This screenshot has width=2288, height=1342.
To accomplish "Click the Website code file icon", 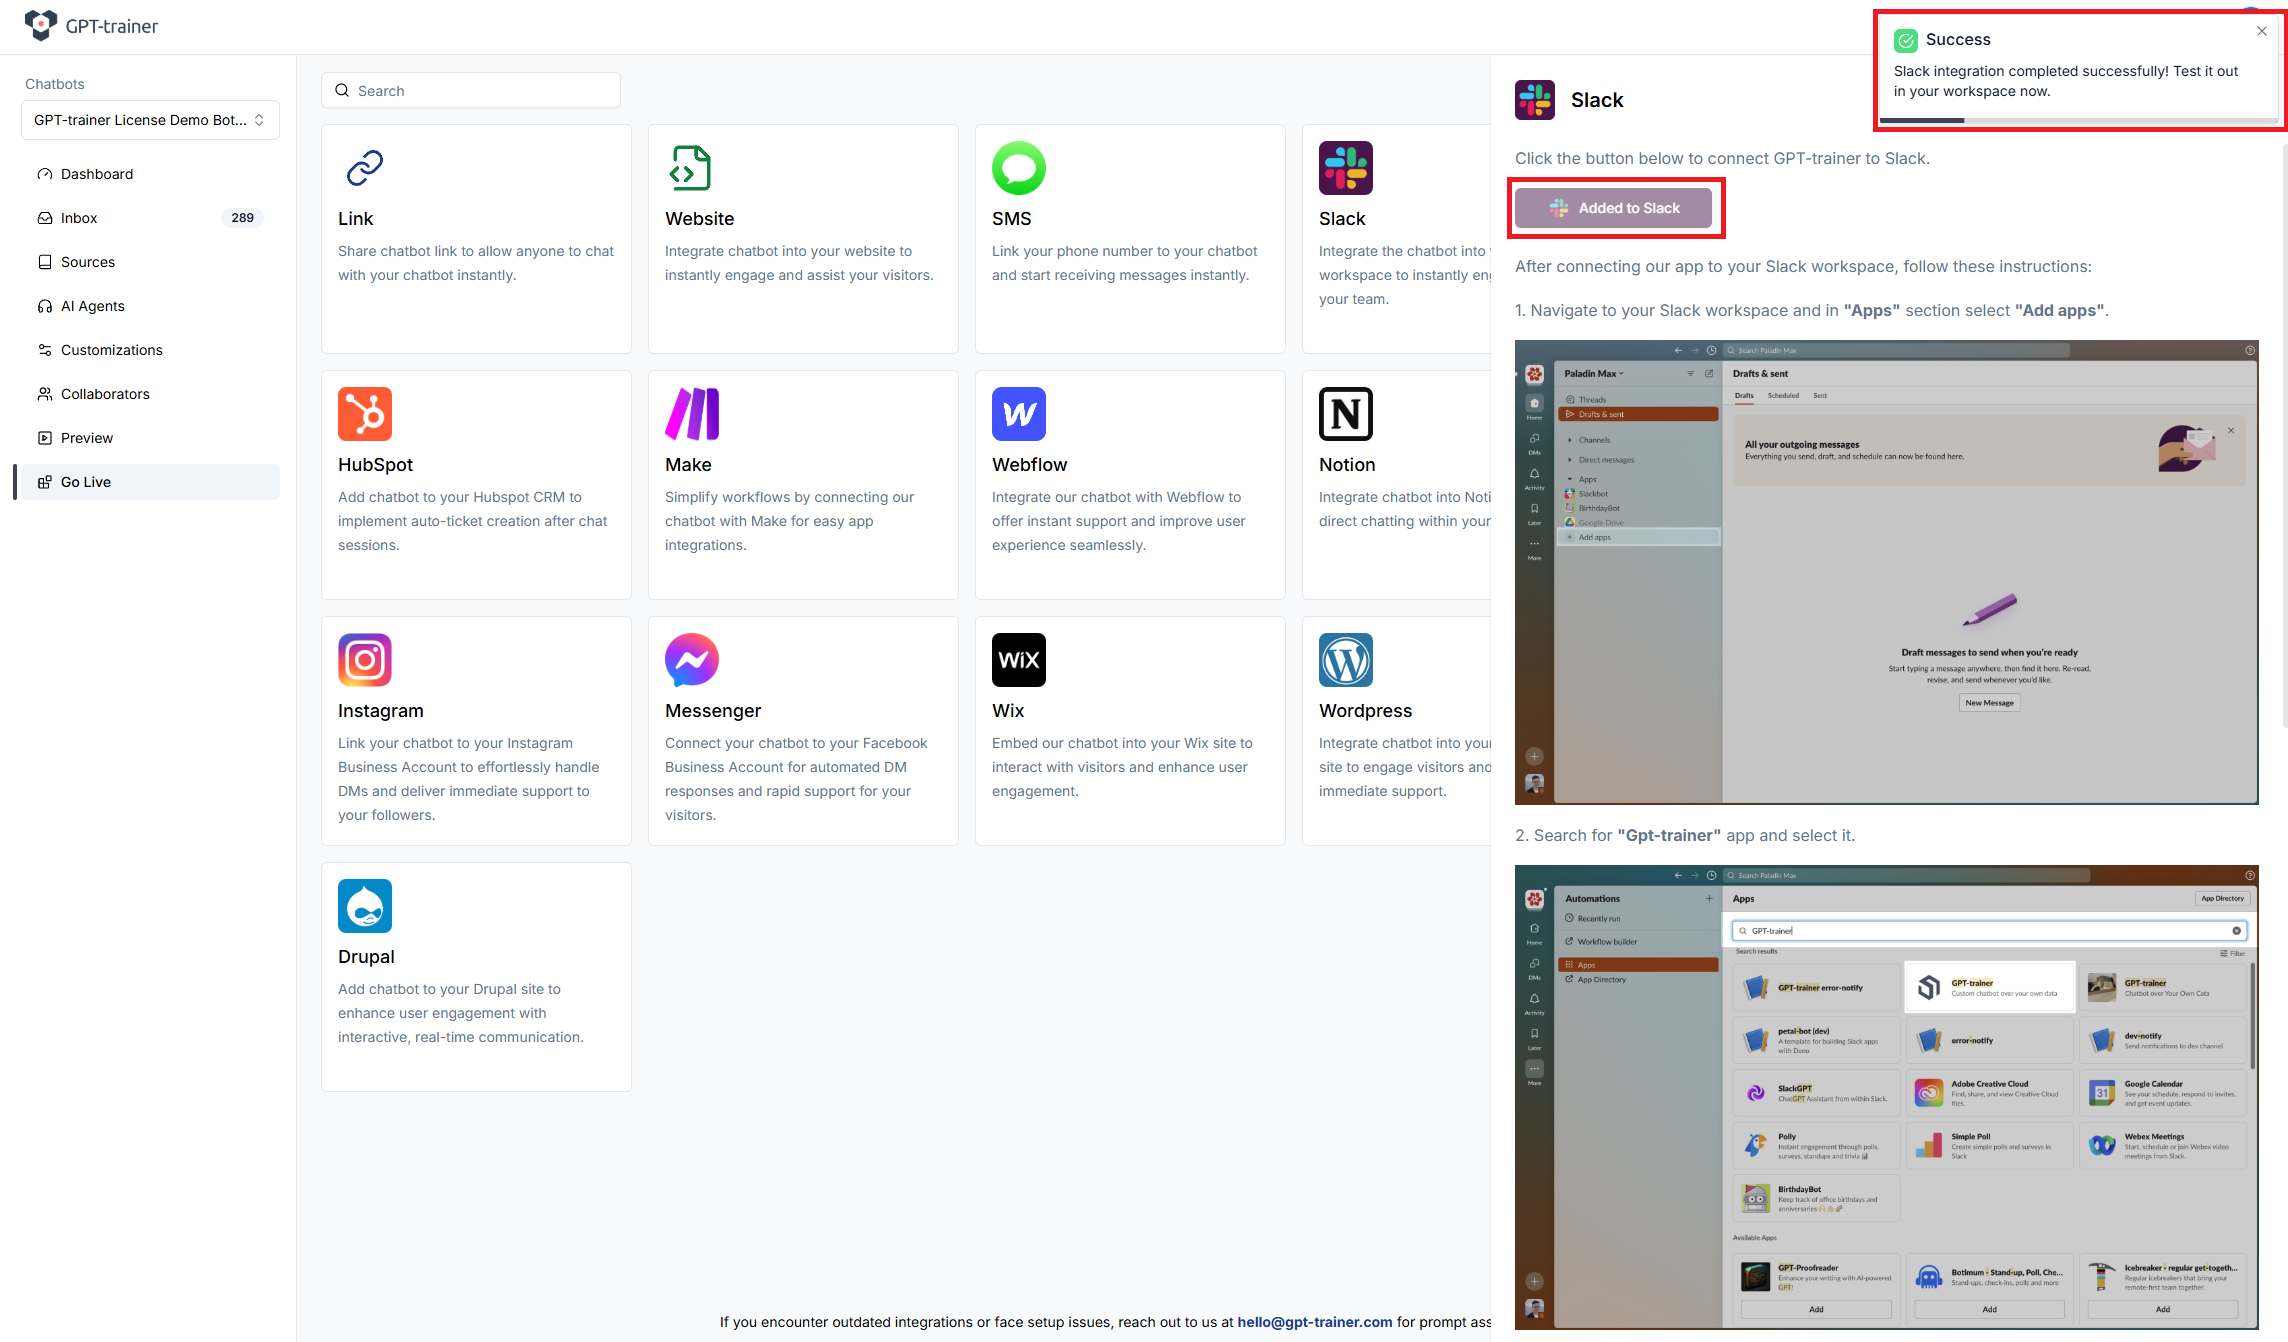I will coord(690,168).
